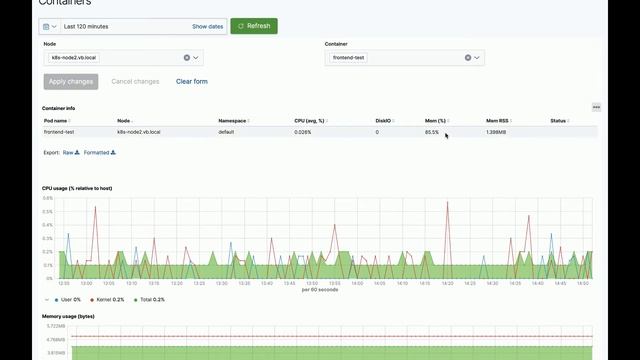Click the 'frontend-test' pod name cell
The width and height of the screenshot is (640, 360).
pos(59,132)
